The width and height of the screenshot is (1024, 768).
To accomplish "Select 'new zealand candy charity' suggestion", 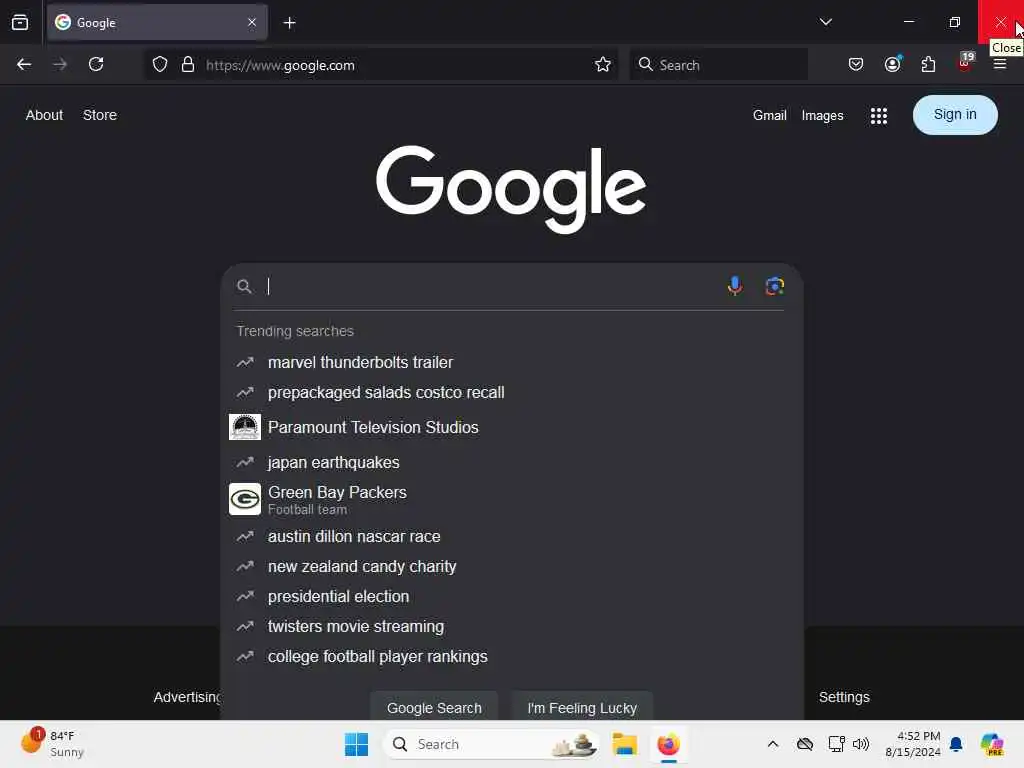I will tap(512, 566).
